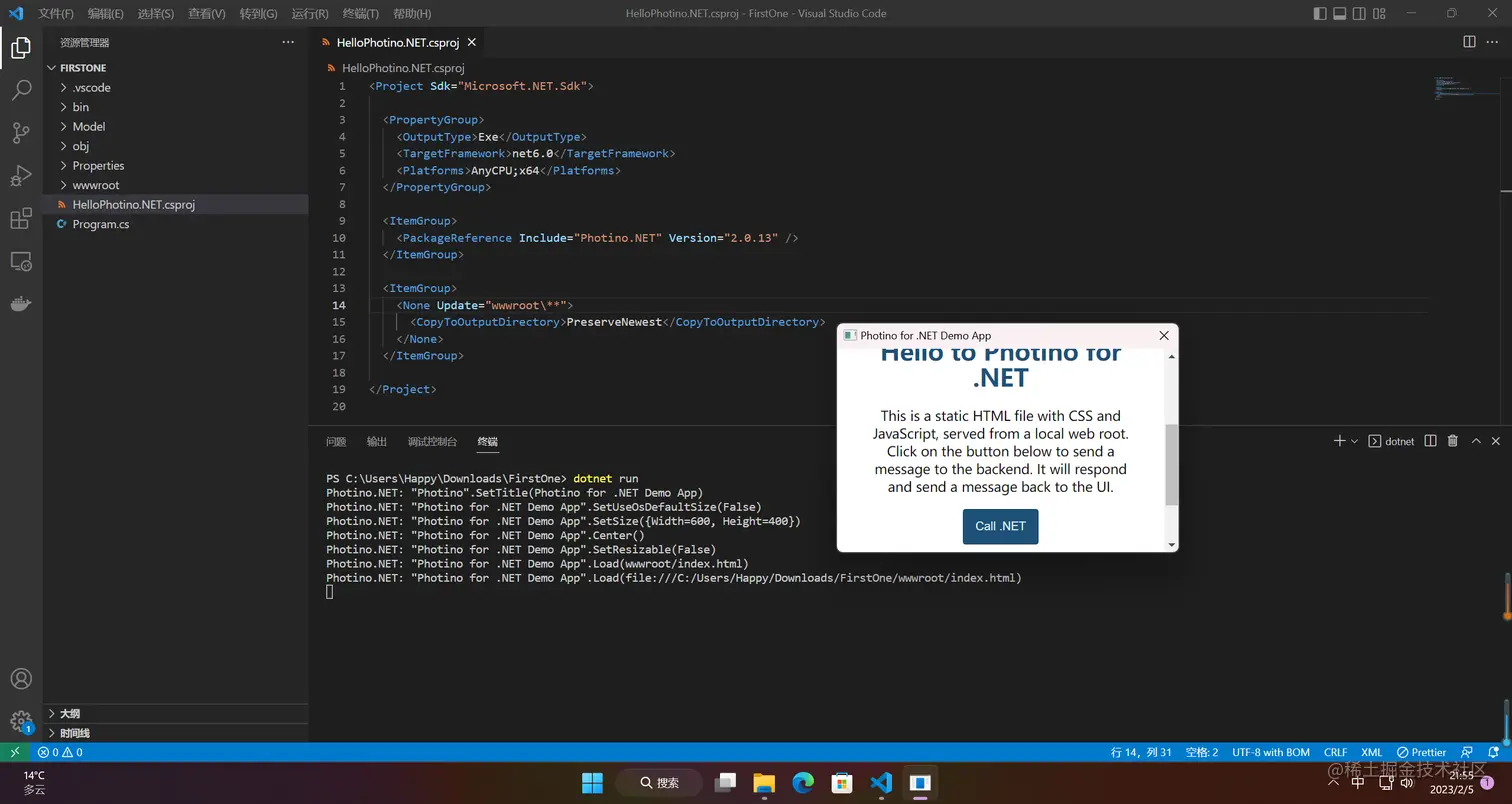1512x804 pixels.
Task: Open Program.cs in the explorer
Action: 175,224
